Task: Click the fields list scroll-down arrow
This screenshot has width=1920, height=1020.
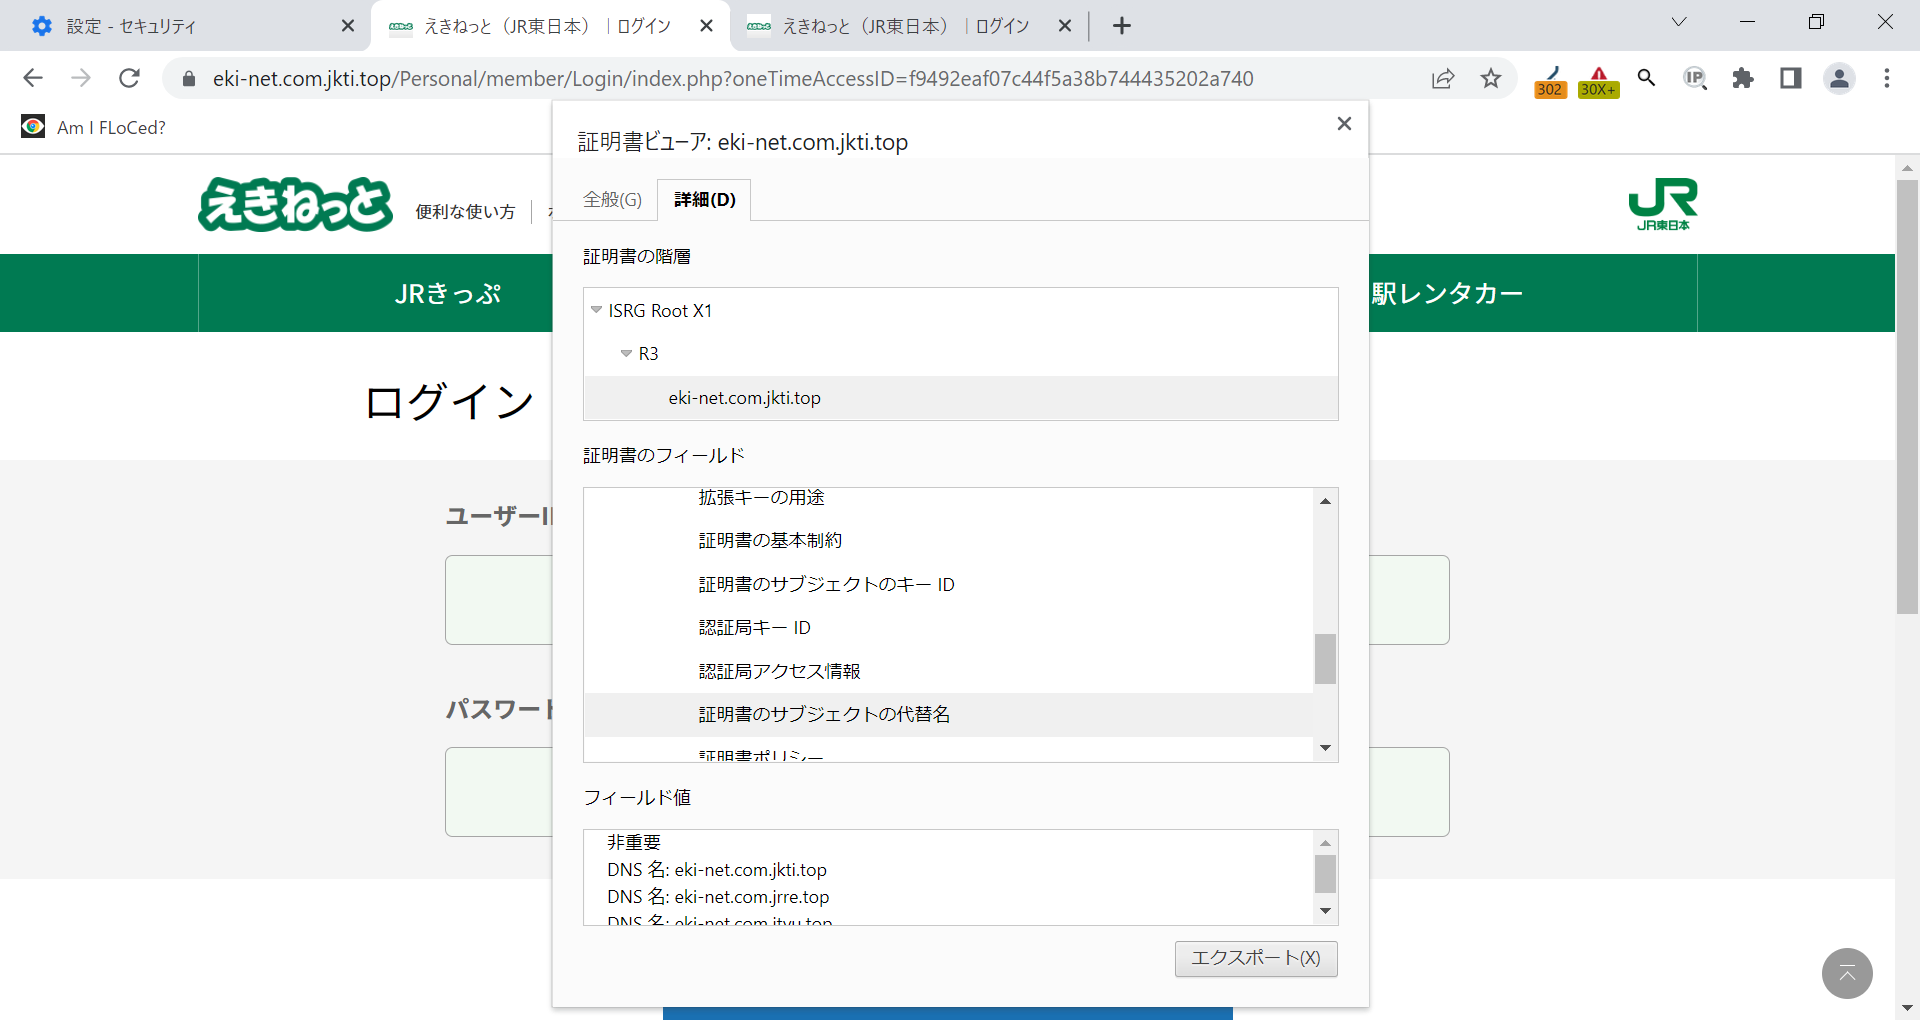Action: [1325, 748]
